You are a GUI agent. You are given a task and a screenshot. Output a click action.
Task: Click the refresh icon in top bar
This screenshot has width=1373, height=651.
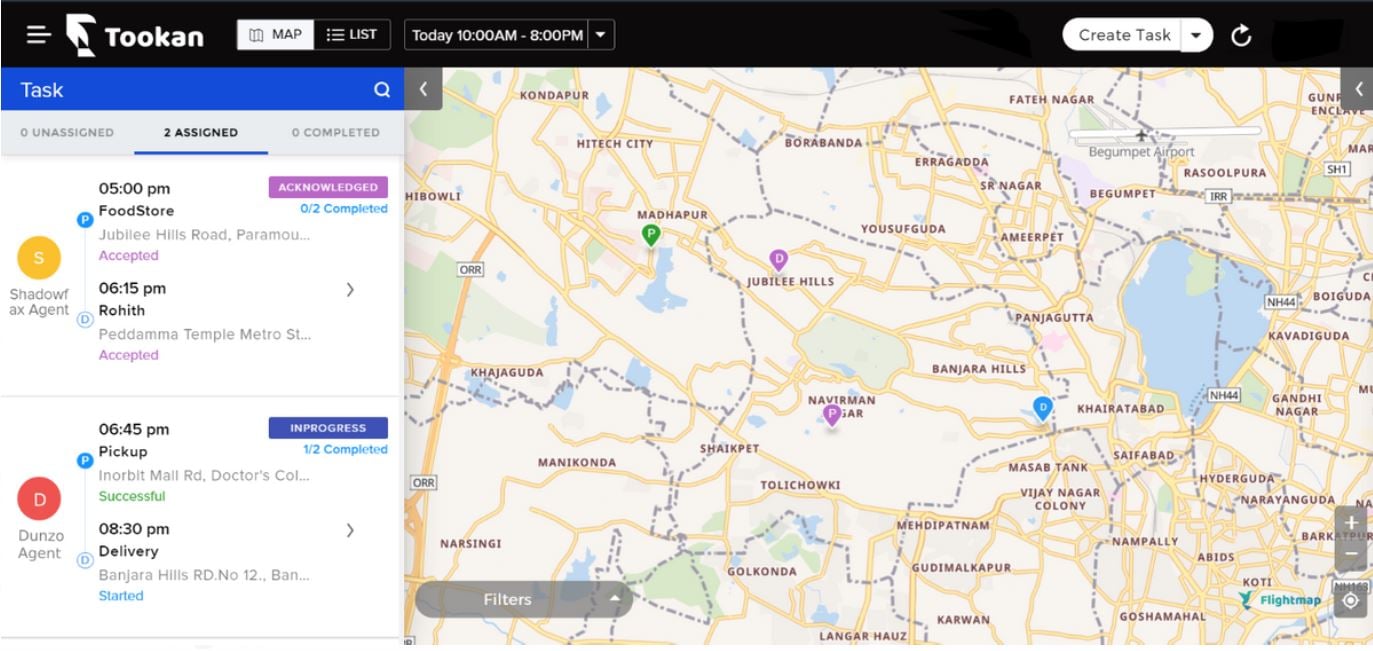[x=1241, y=36]
